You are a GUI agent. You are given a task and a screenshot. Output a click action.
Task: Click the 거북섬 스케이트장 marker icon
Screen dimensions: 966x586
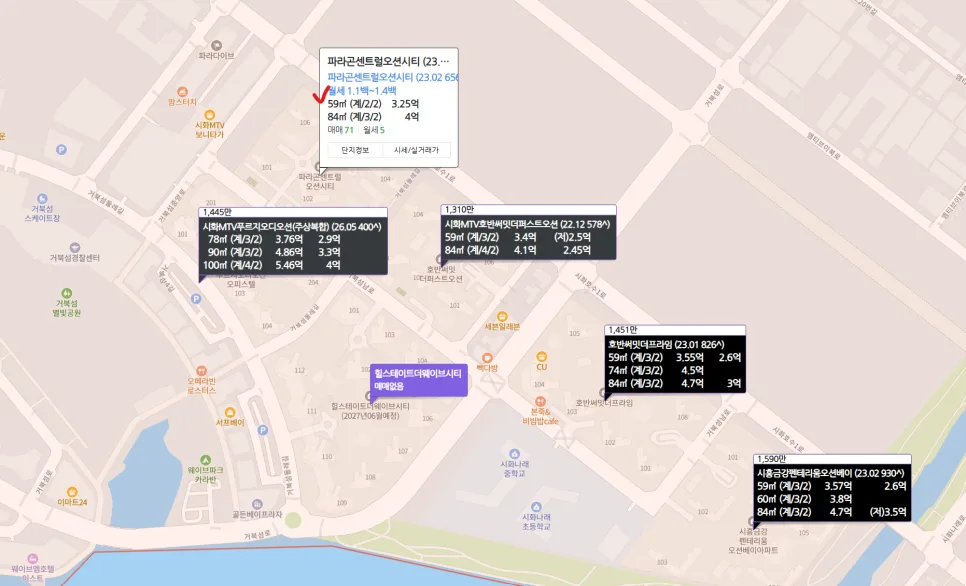pyautogui.click(x=42, y=199)
